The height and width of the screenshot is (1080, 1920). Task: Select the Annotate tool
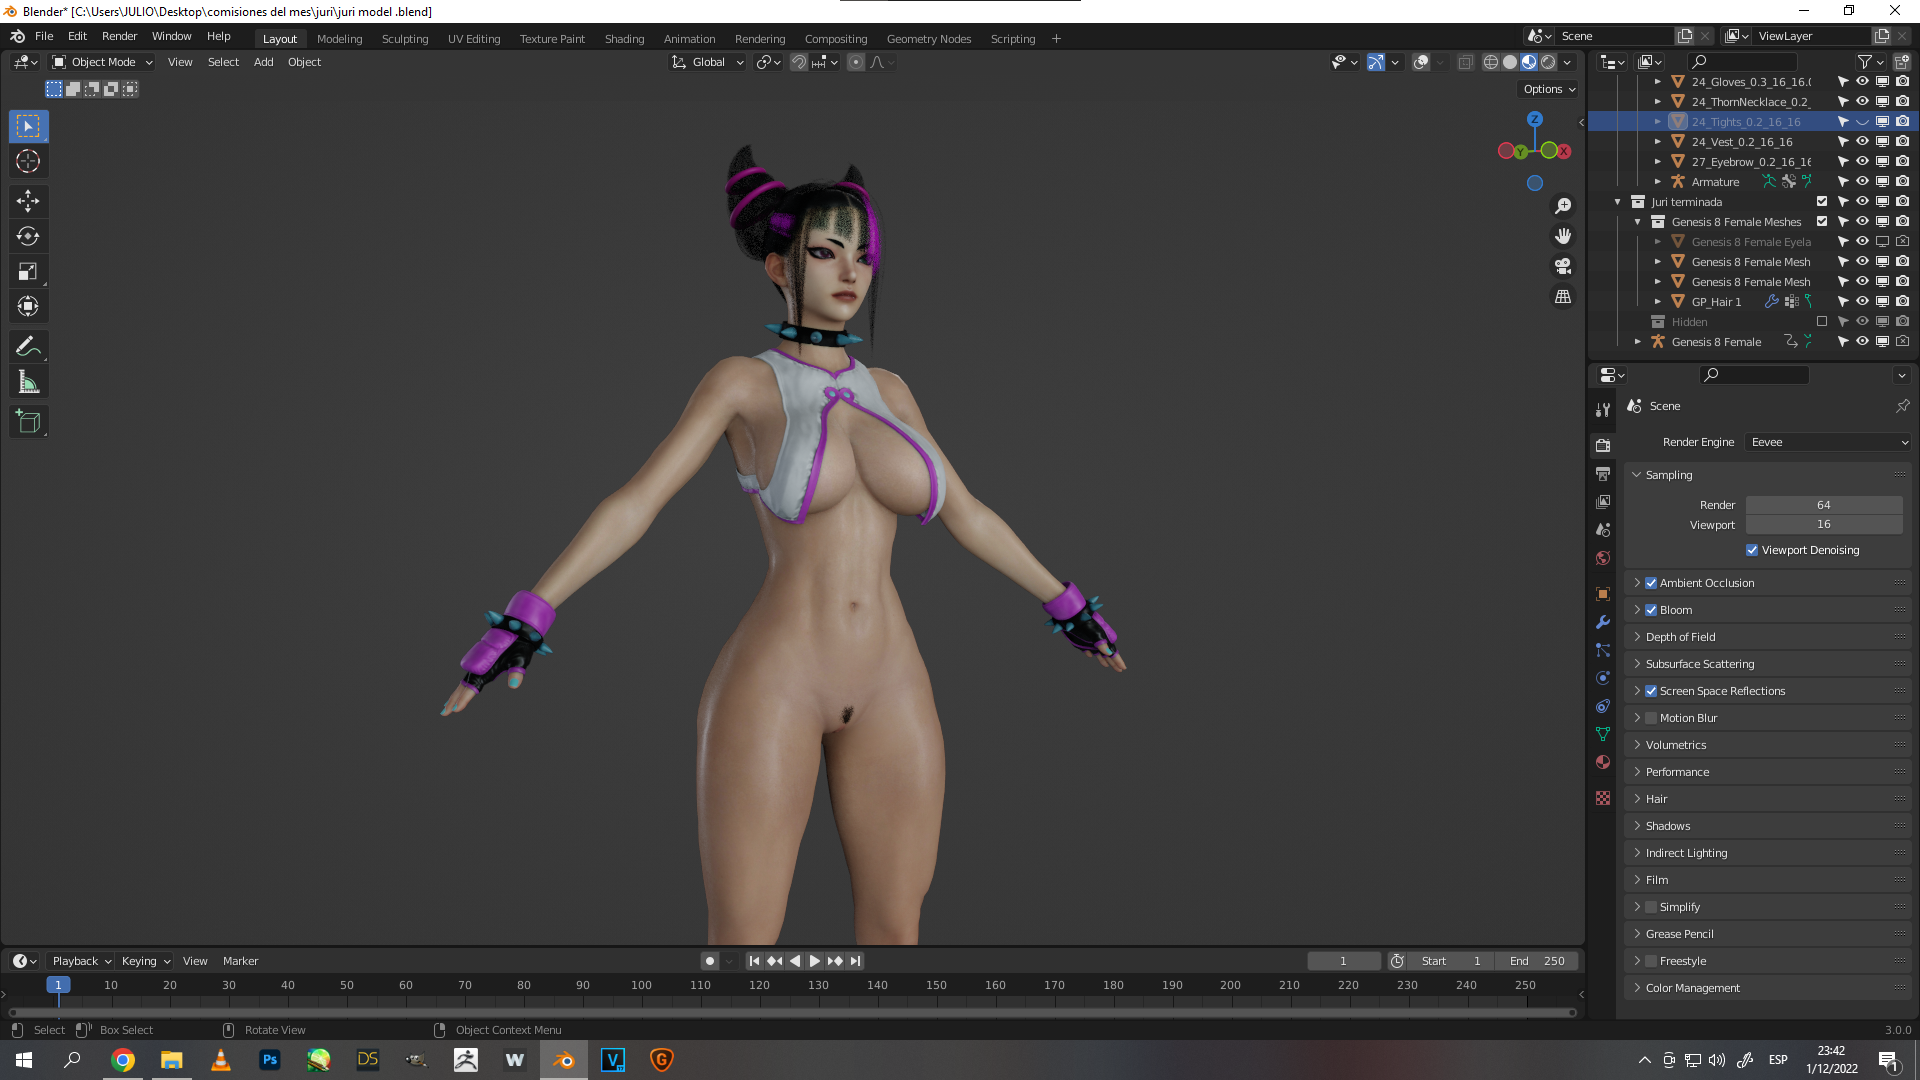[28, 346]
